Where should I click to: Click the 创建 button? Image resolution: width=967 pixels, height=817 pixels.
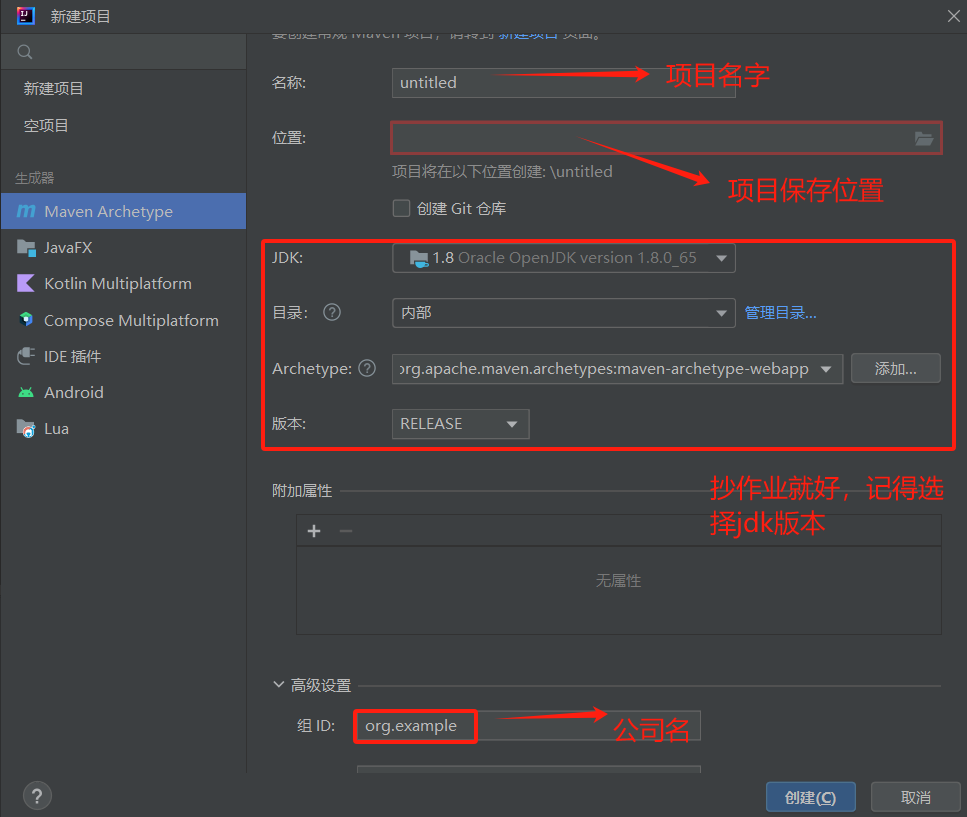(810, 797)
